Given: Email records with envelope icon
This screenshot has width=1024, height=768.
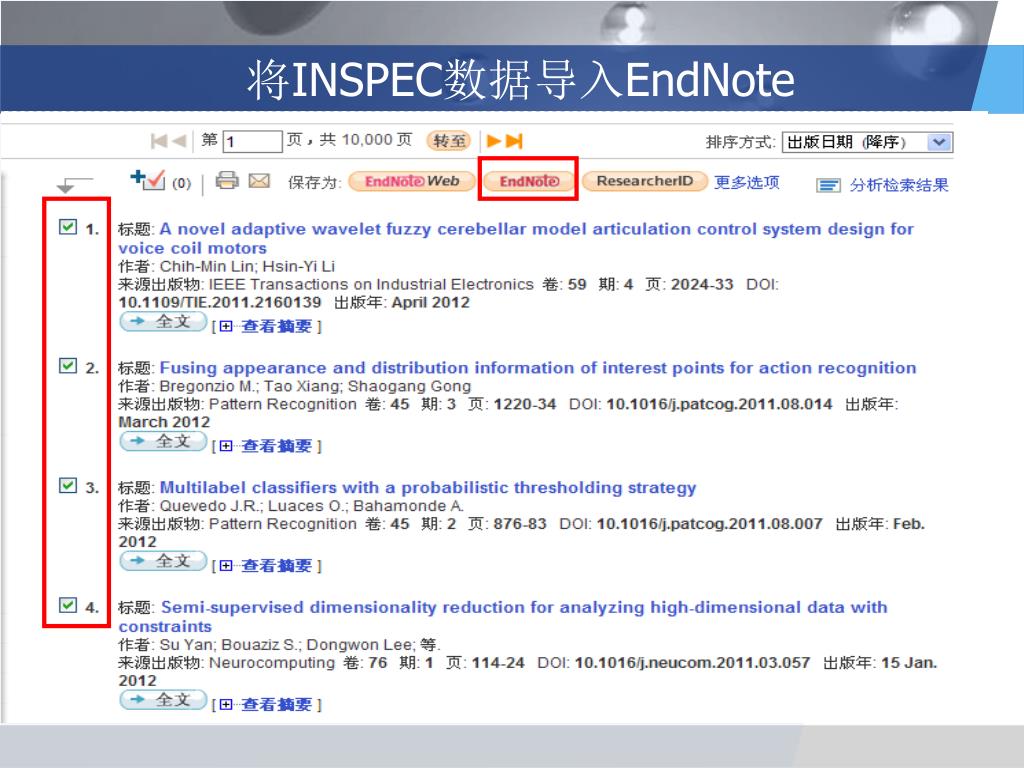Looking at the screenshot, I should pos(259,181).
